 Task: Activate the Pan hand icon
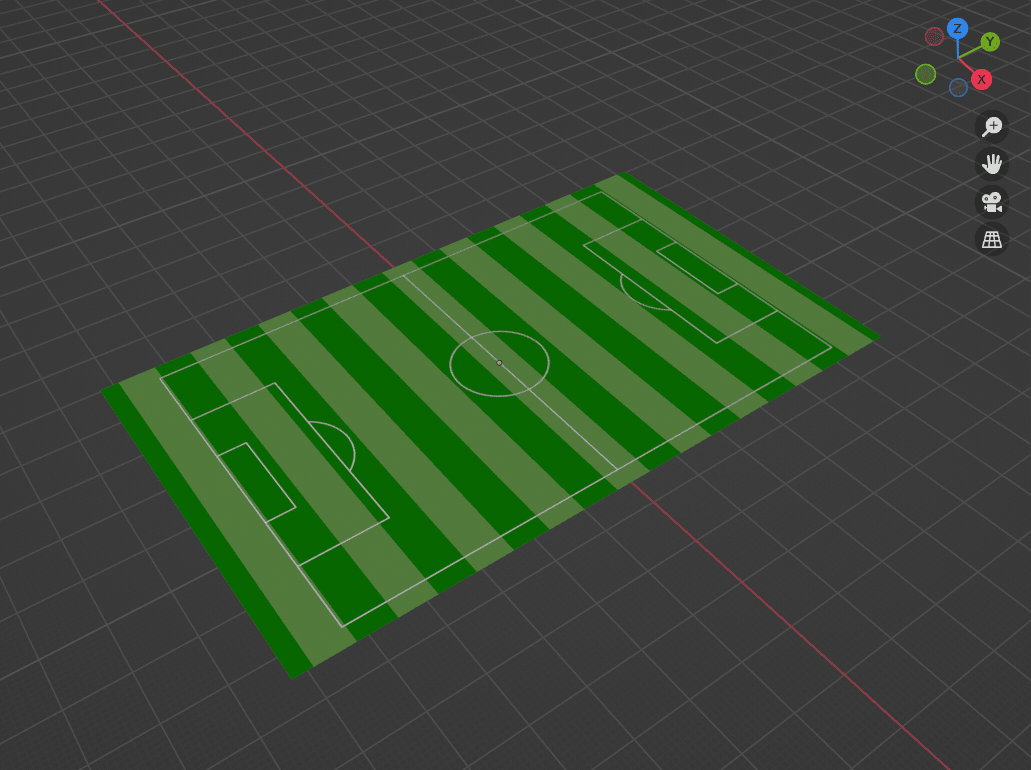coord(991,163)
